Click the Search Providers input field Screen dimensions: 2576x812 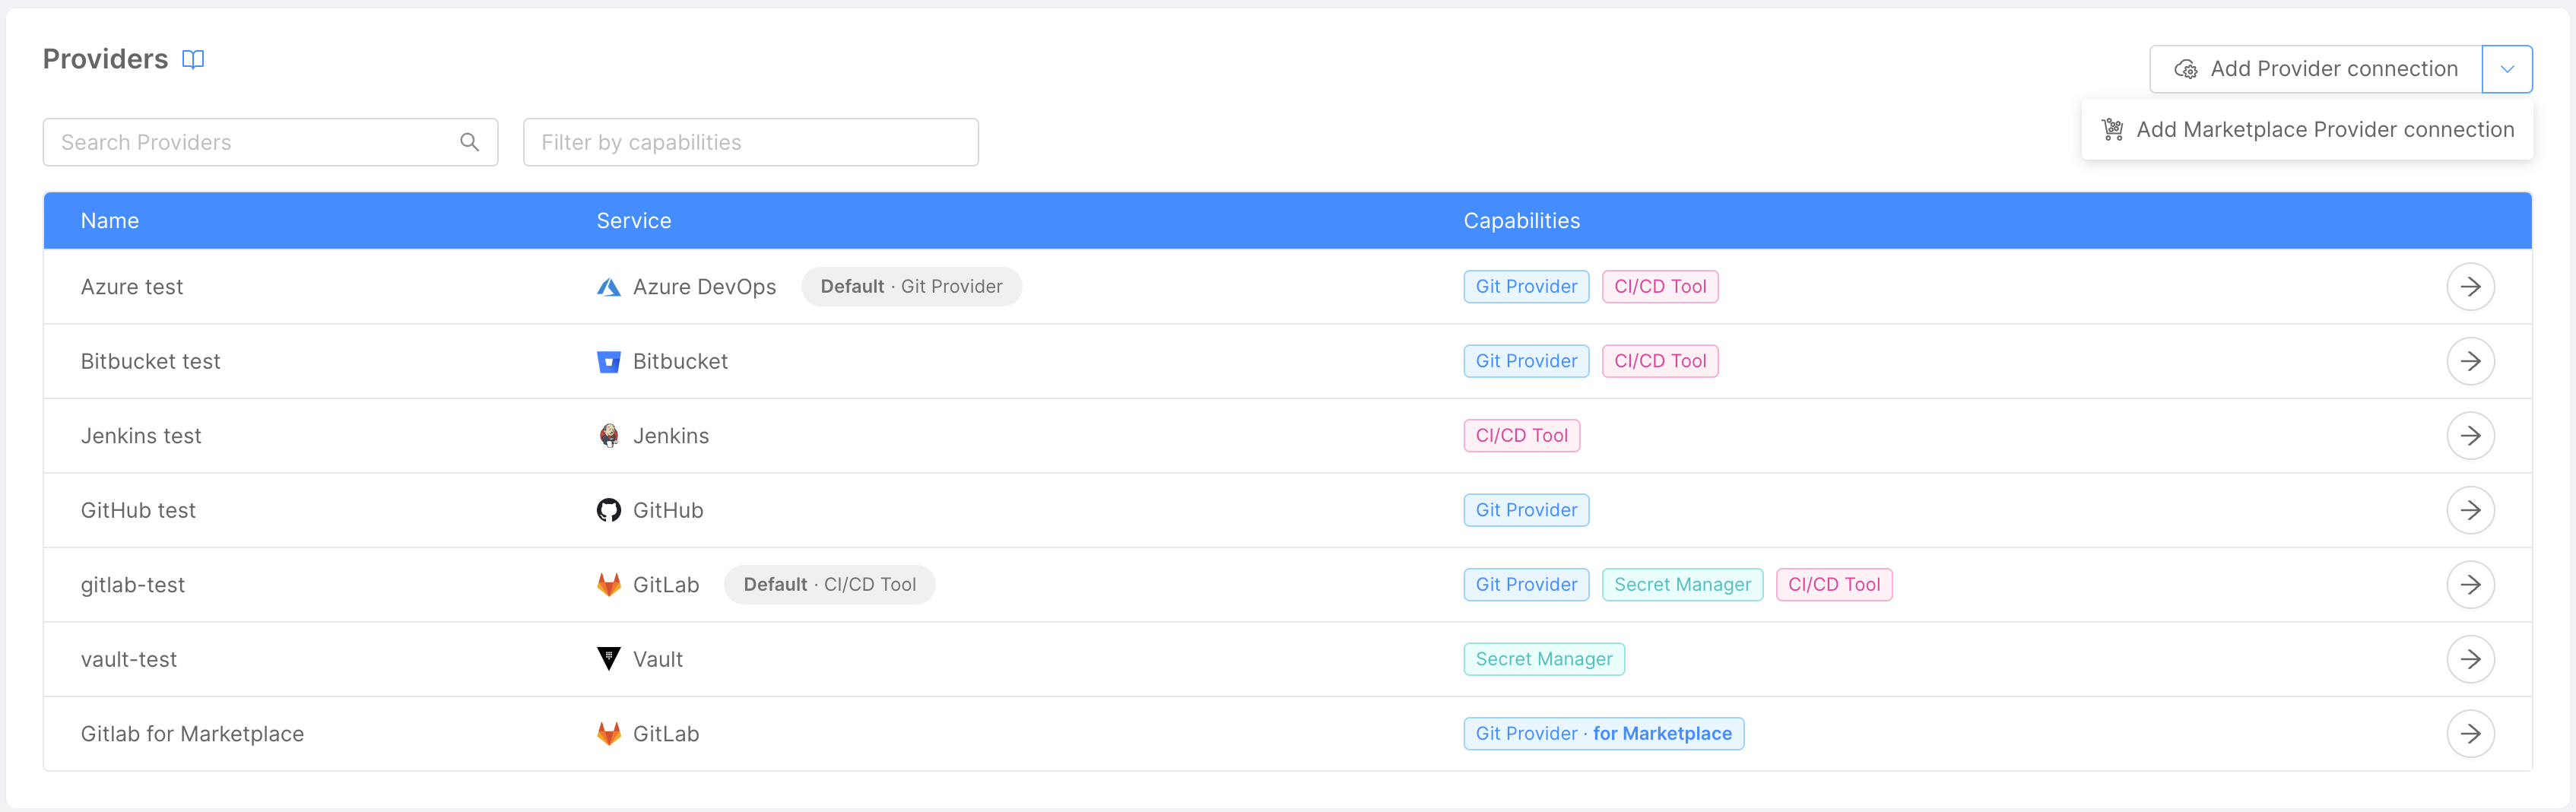[x=250, y=142]
